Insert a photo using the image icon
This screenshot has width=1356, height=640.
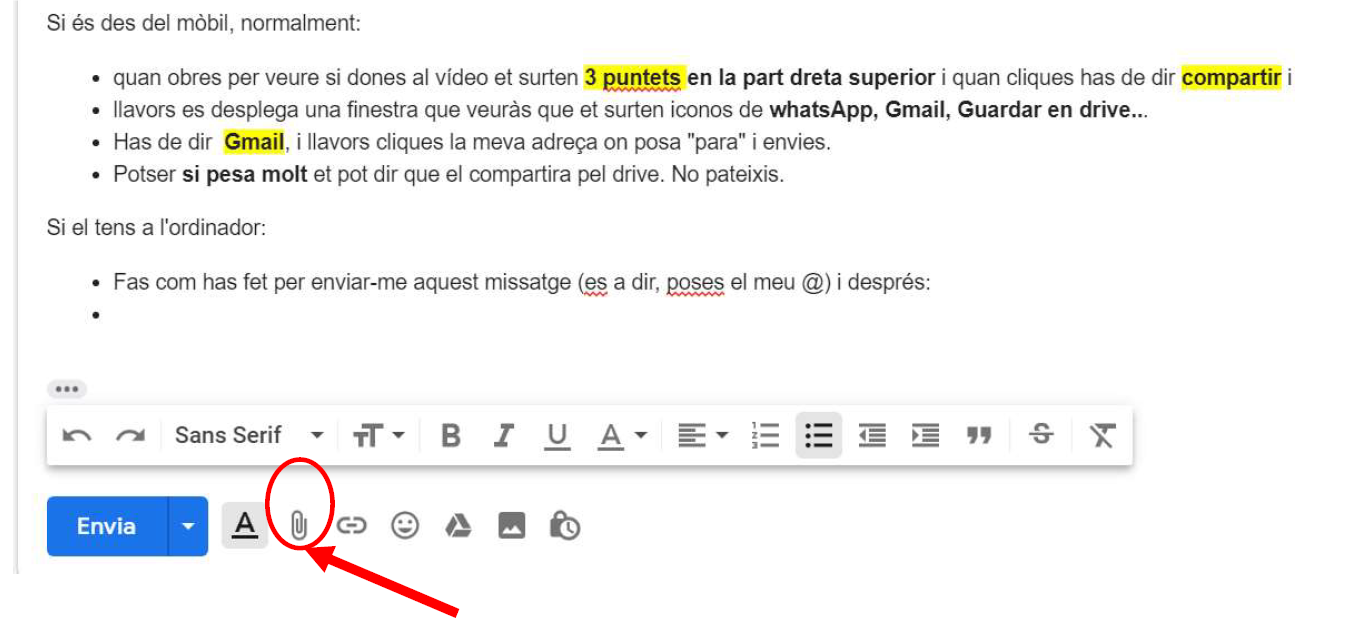[x=512, y=526]
